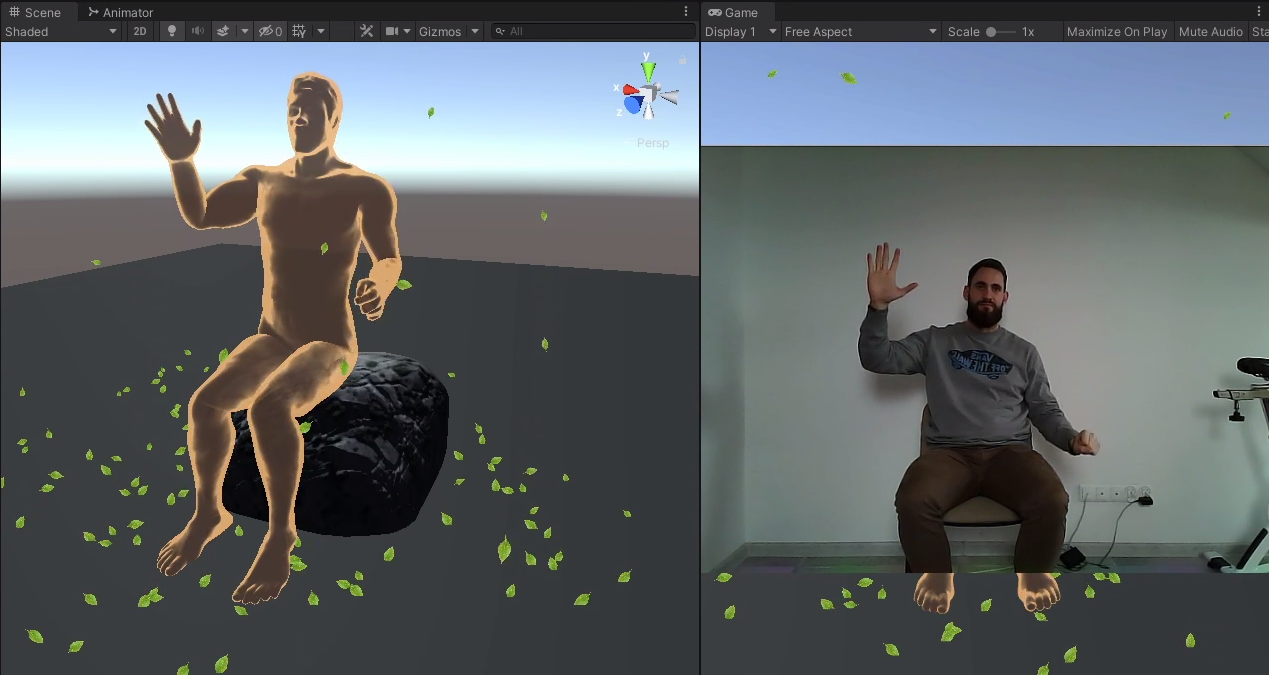
Task: Switch to the Animator tab
Action: click(121, 12)
